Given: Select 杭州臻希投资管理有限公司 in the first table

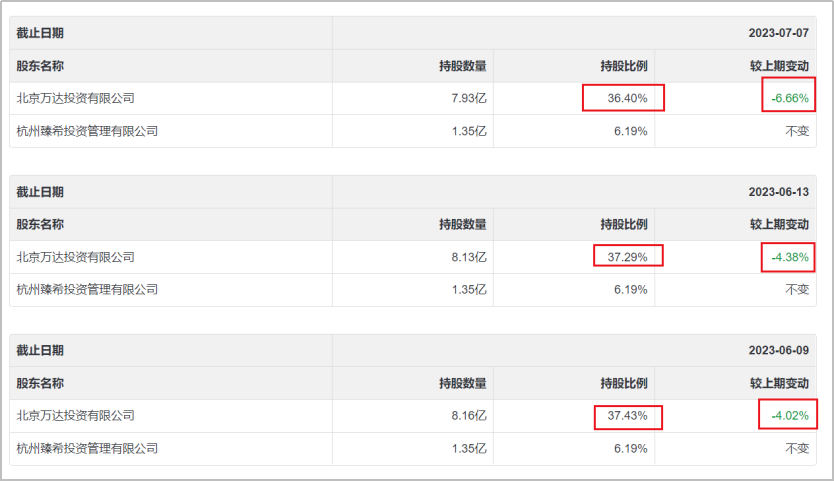Looking at the screenshot, I should click(87, 131).
